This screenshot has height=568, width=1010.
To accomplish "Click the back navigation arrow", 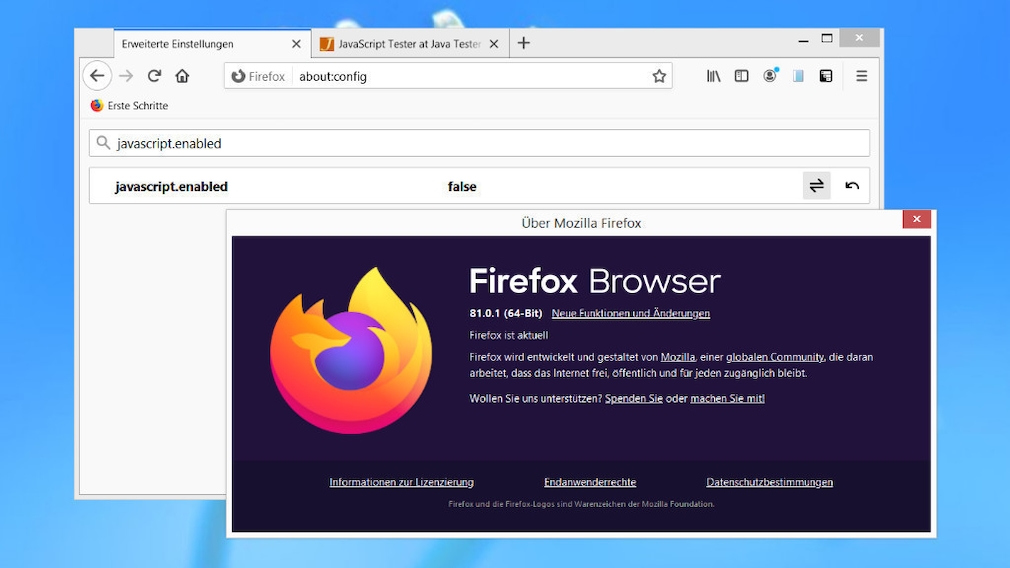I will (x=97, y=76).
